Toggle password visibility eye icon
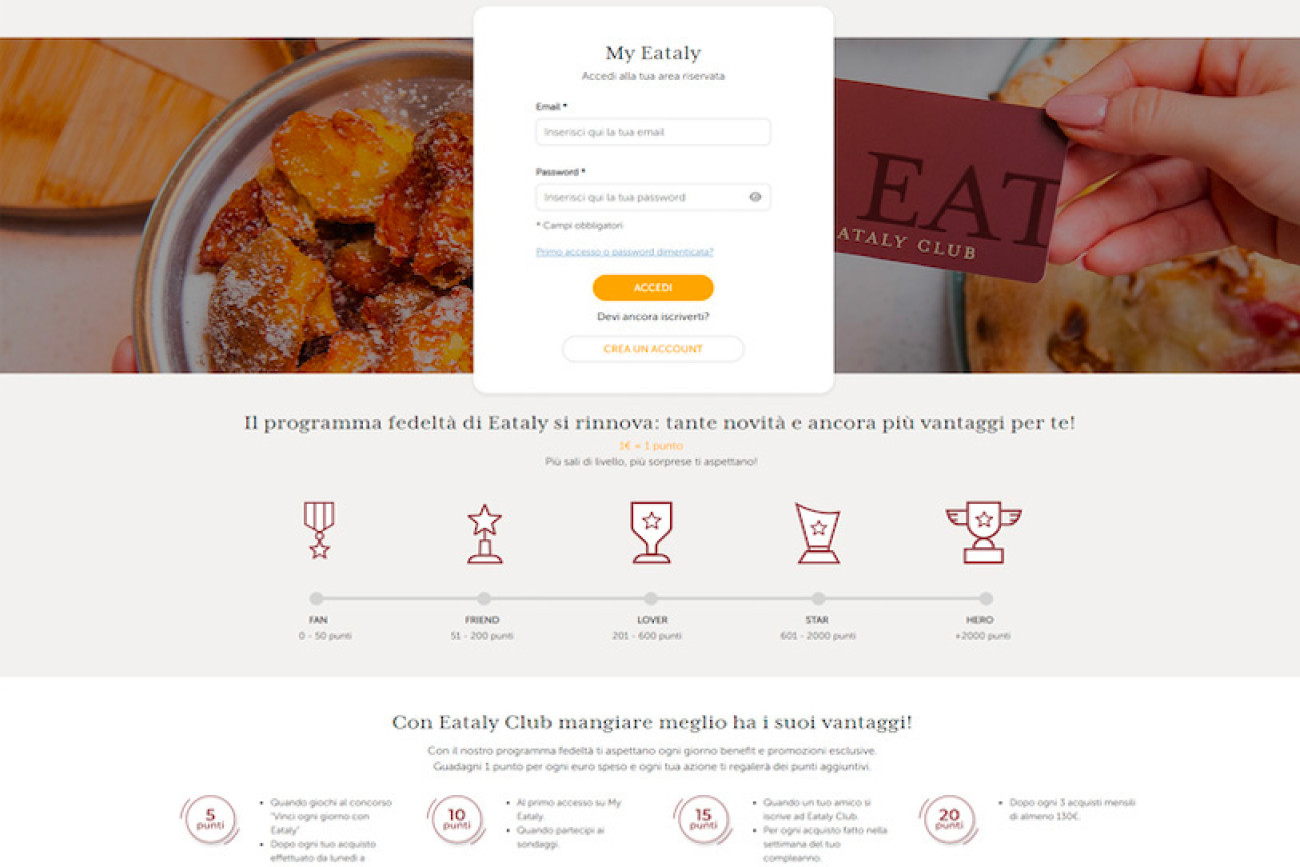This screenshot has width=1300, height=867. click(755, 197)
